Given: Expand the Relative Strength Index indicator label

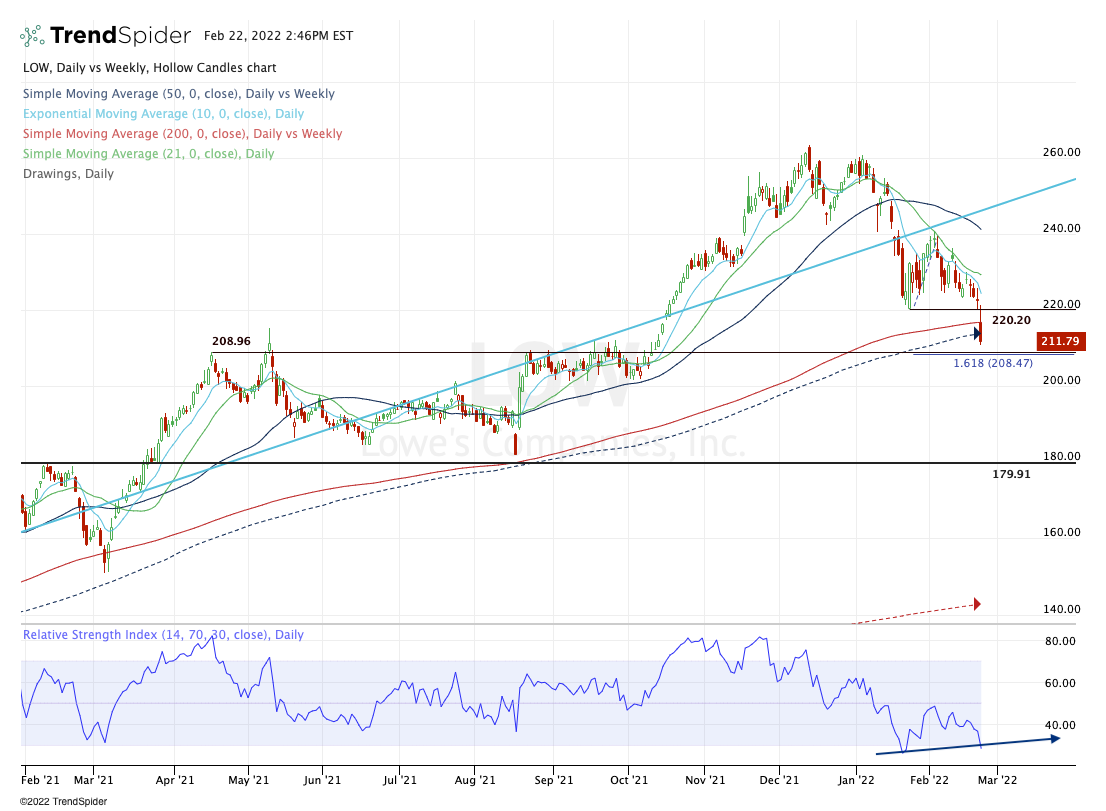Looking at the screenshot, I should pyautogui.click(x=163, y=635).
